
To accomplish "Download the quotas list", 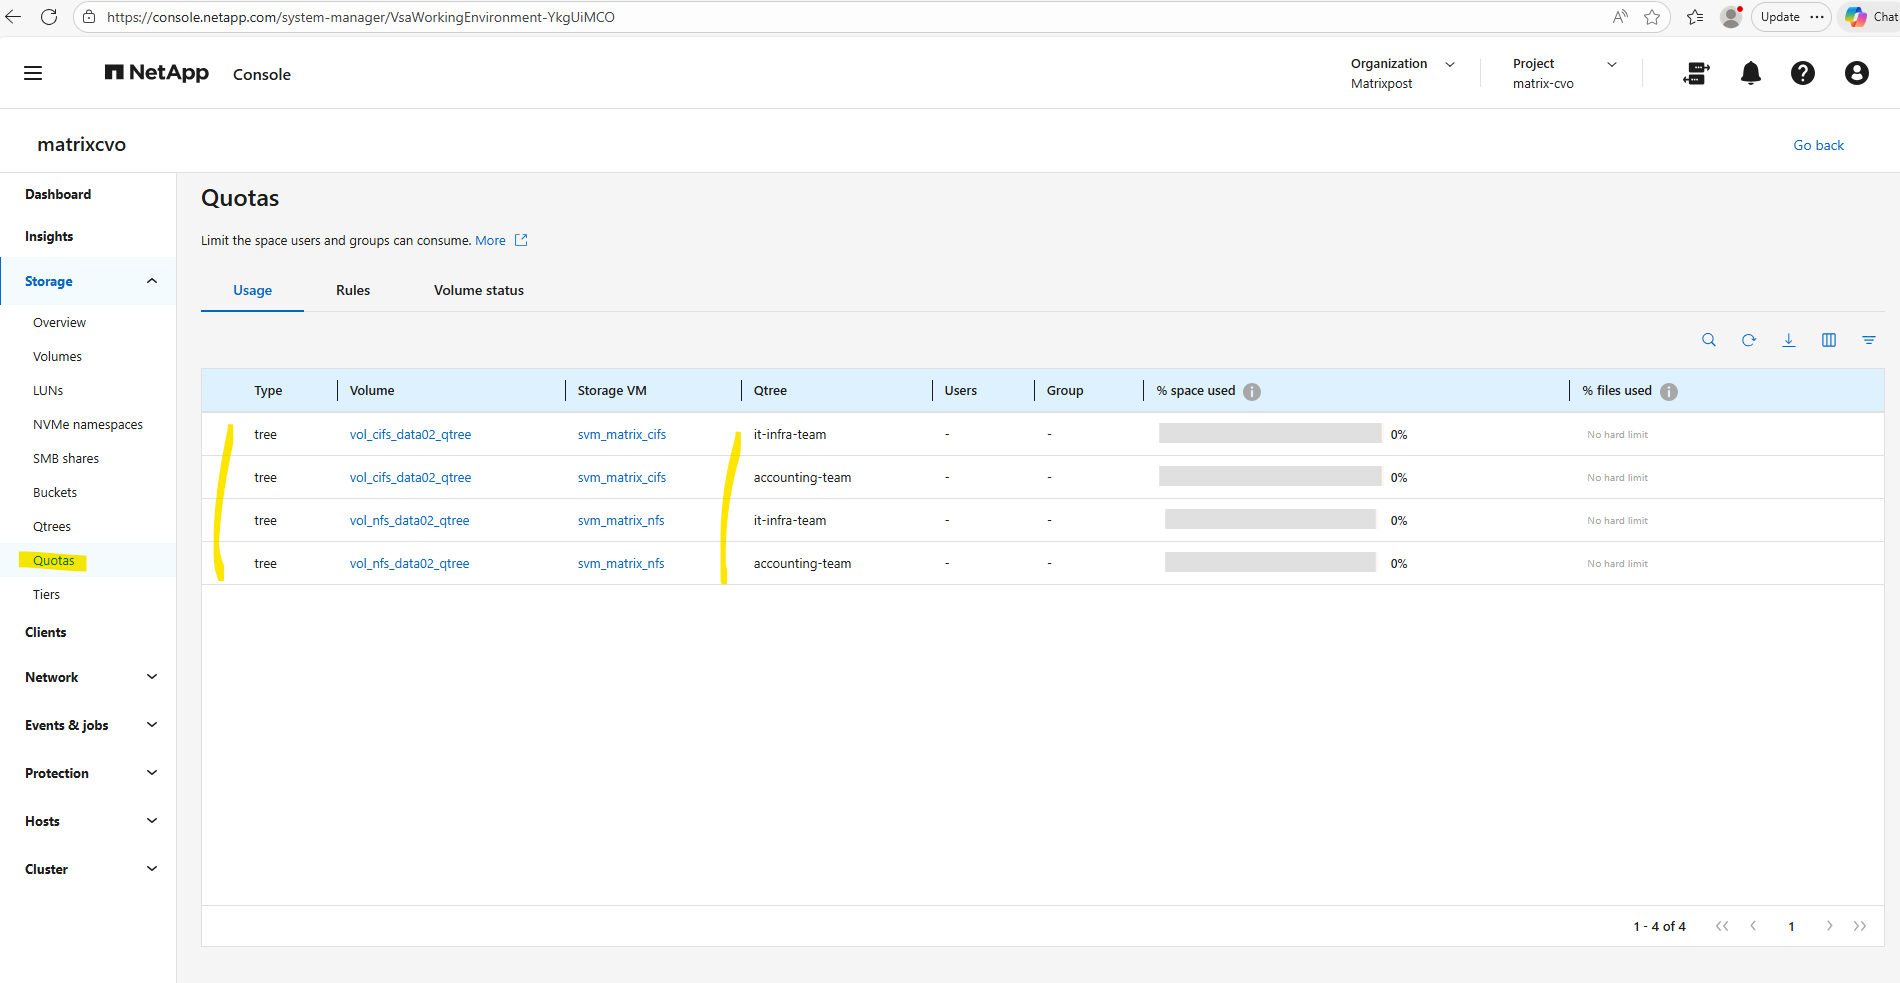I will pos(1789,340).
